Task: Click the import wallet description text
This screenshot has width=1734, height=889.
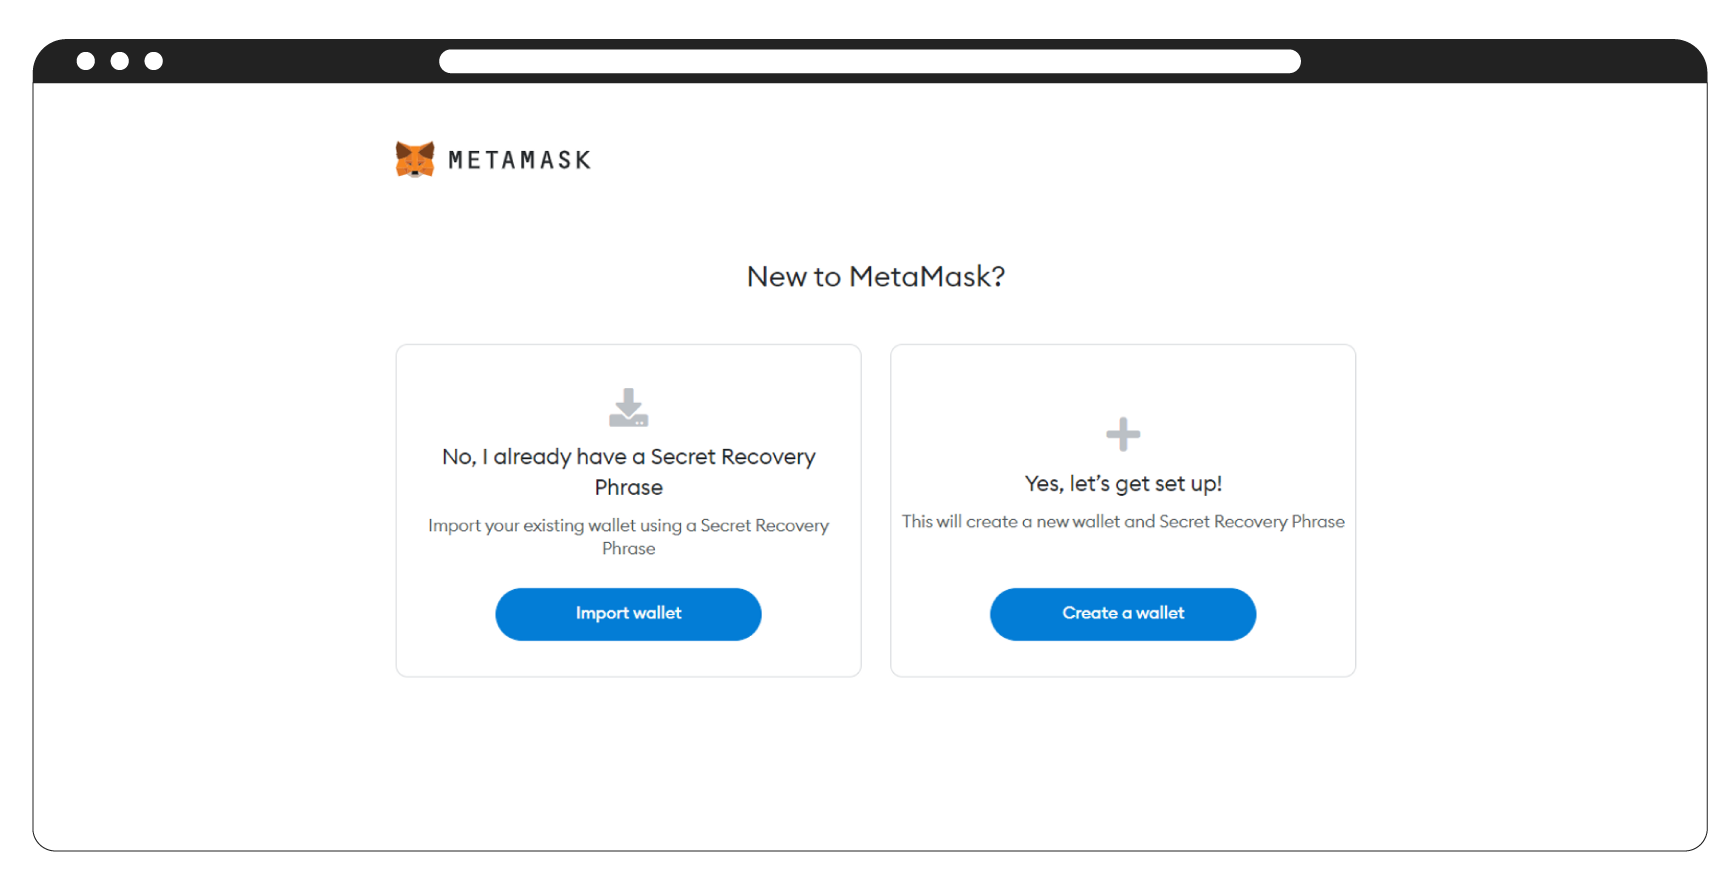Action: click(628, 537)
